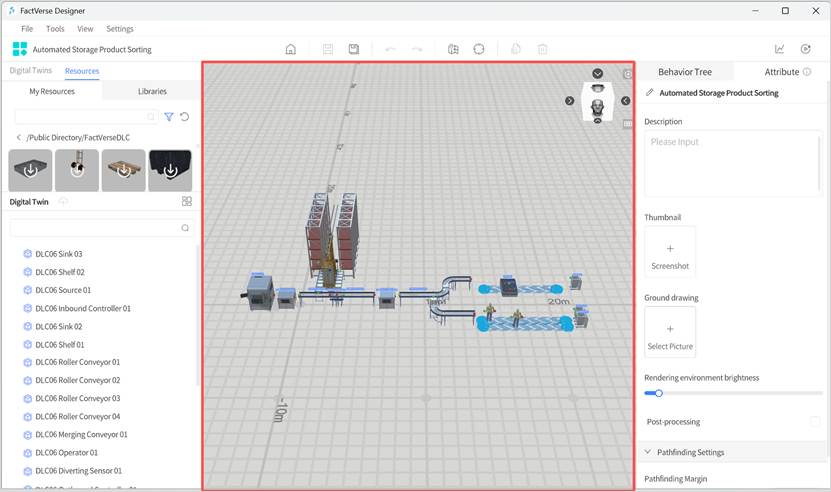
Task: Click the filter funnel icon
Action: pyautogui.click(x=168, y=117)
